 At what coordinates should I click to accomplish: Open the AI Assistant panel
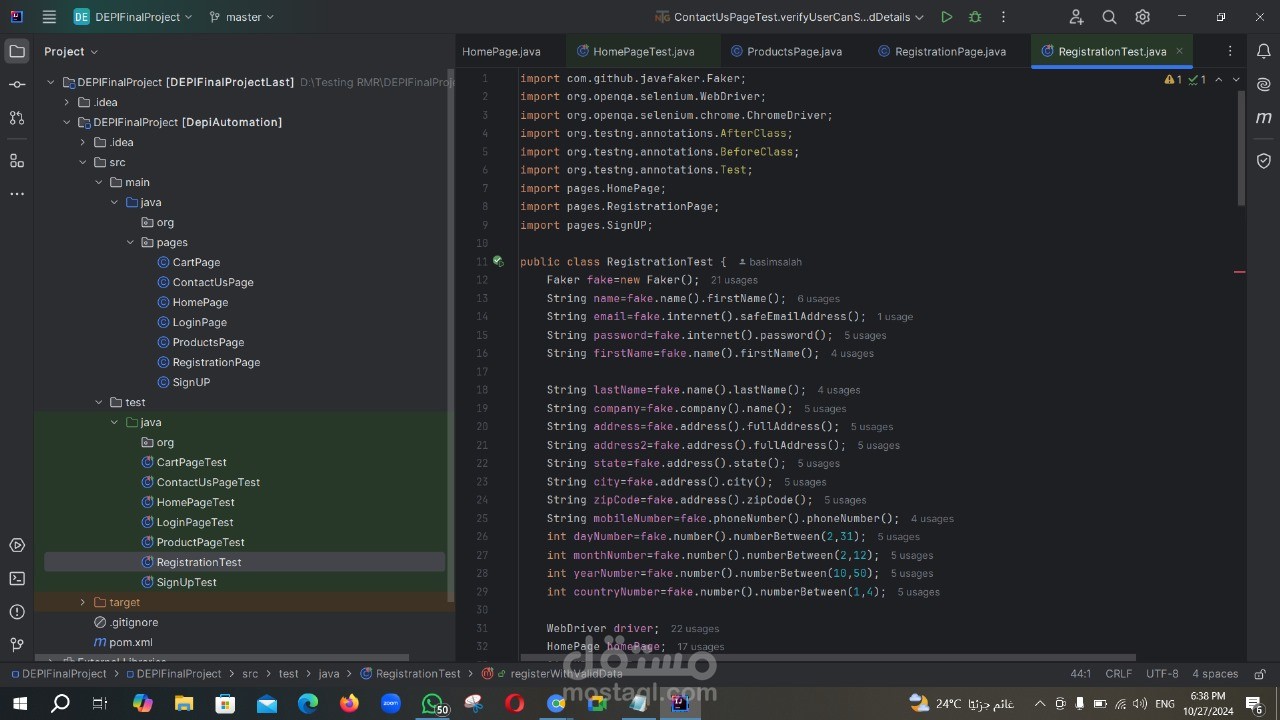[x=1263, y=85]
